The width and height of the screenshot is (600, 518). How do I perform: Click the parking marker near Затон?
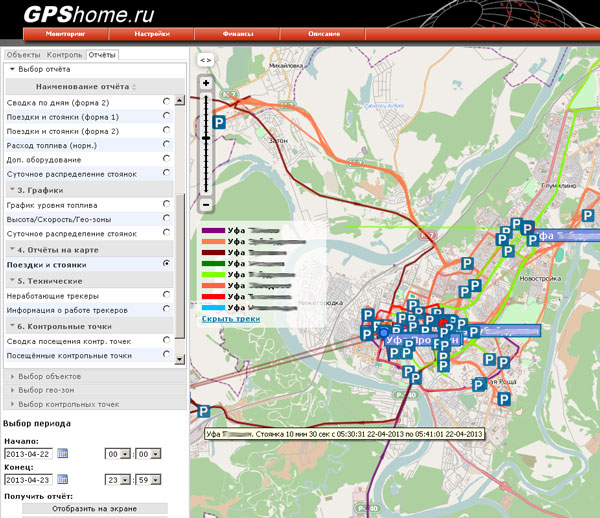(218, 121)
